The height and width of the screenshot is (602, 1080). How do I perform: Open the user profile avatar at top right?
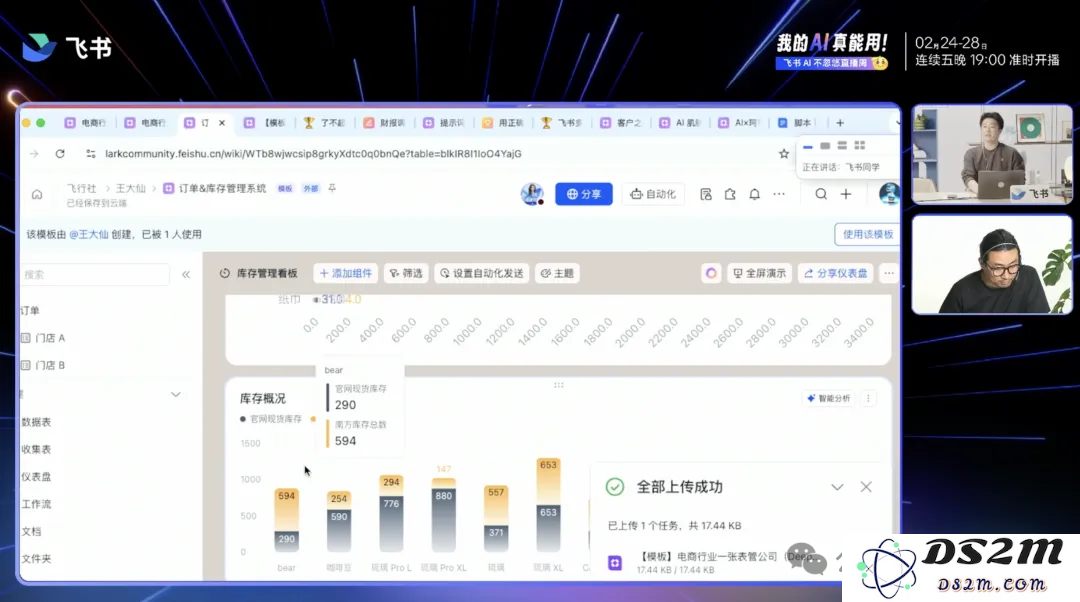coord(889,194)
